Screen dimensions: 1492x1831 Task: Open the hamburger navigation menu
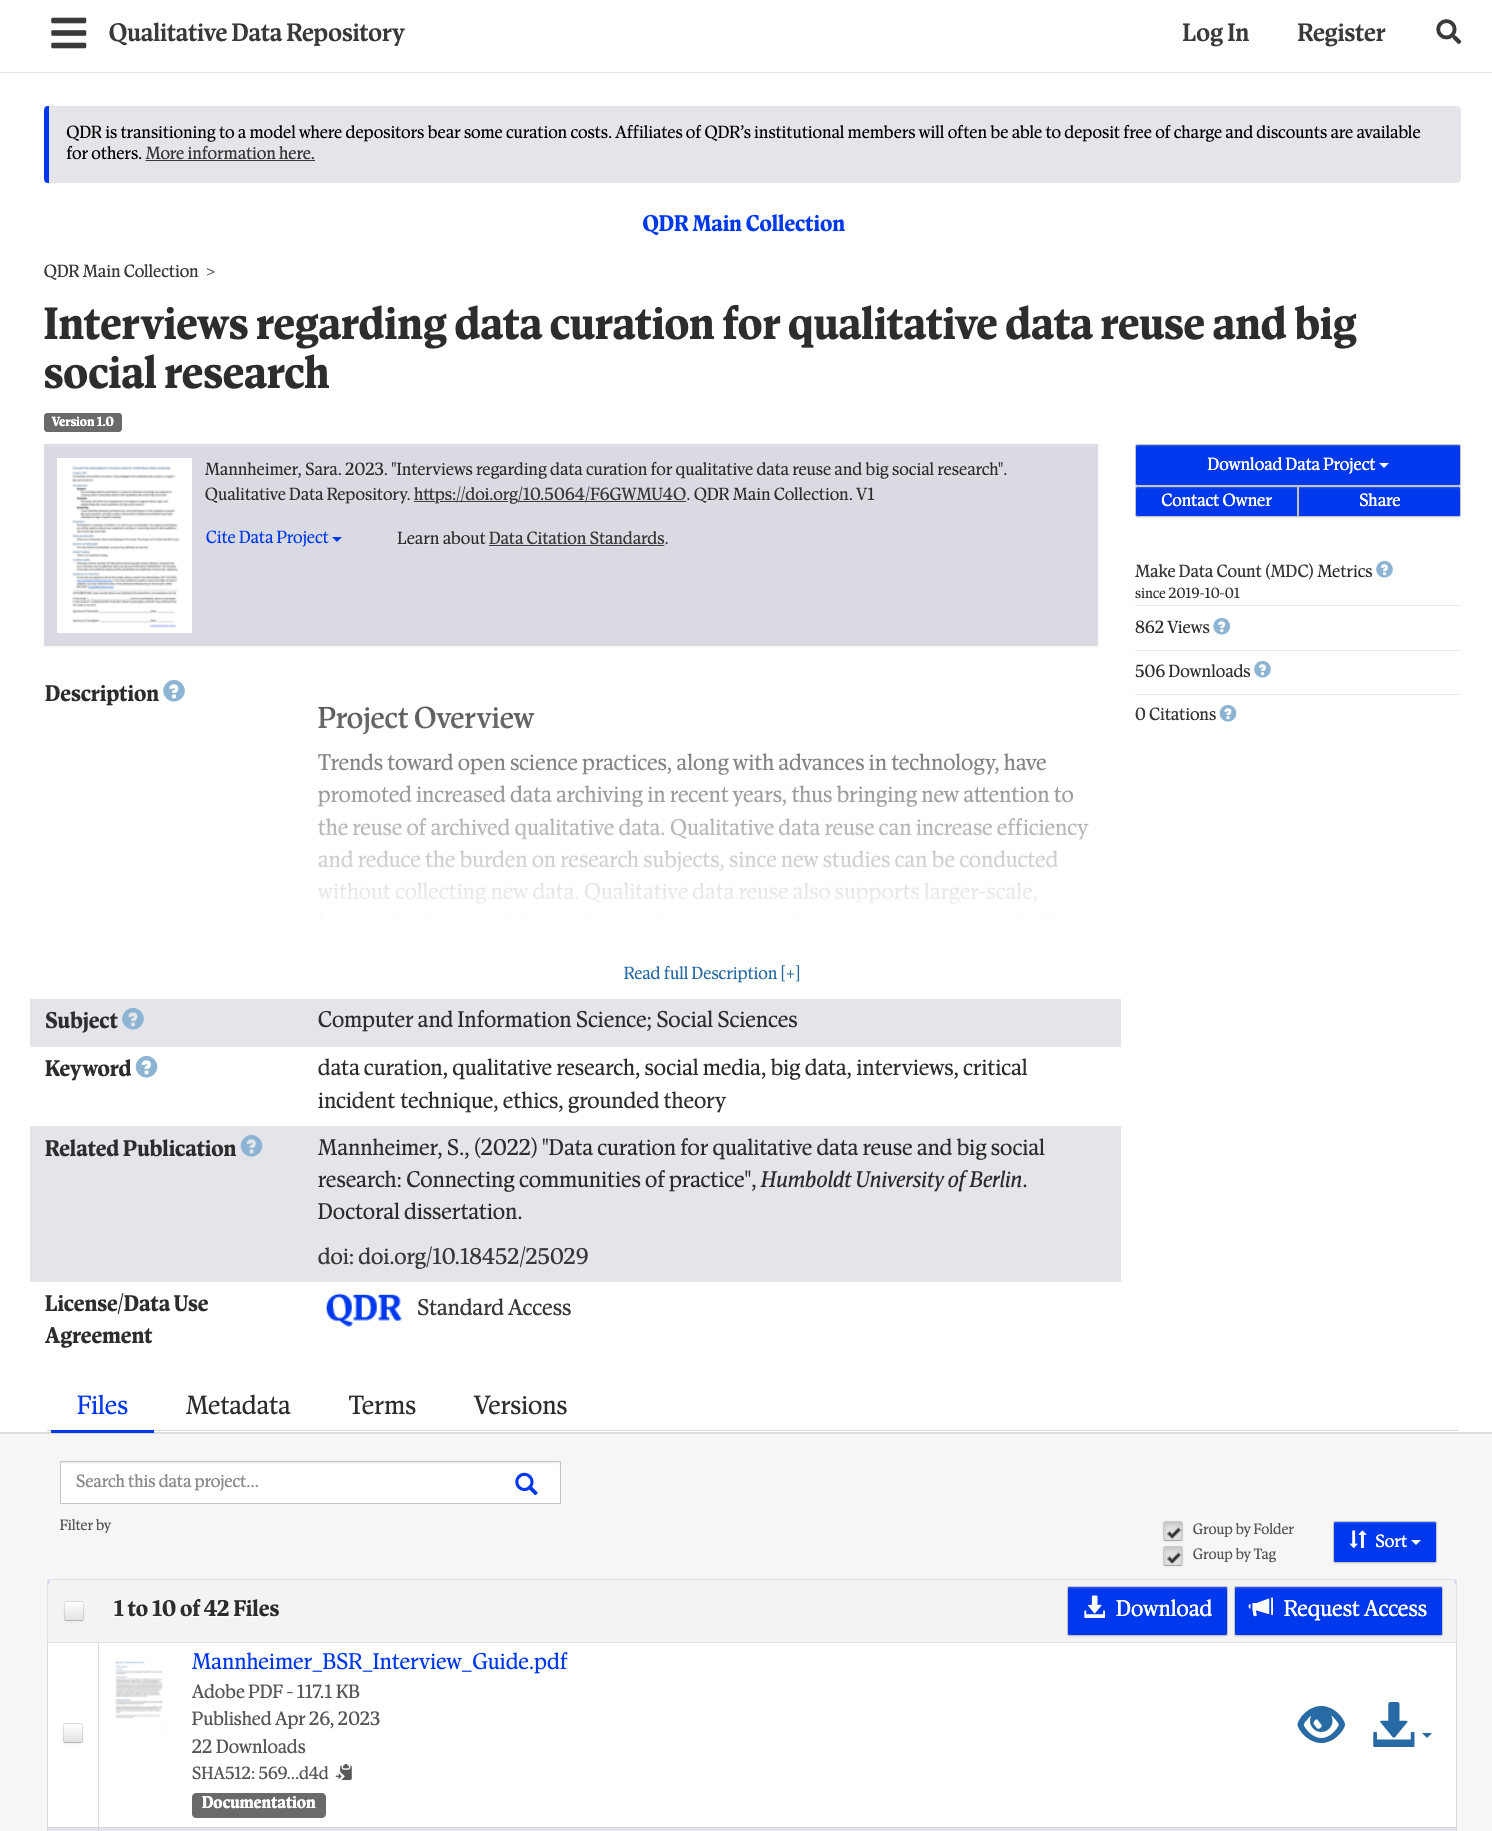[x=68, y=33]
